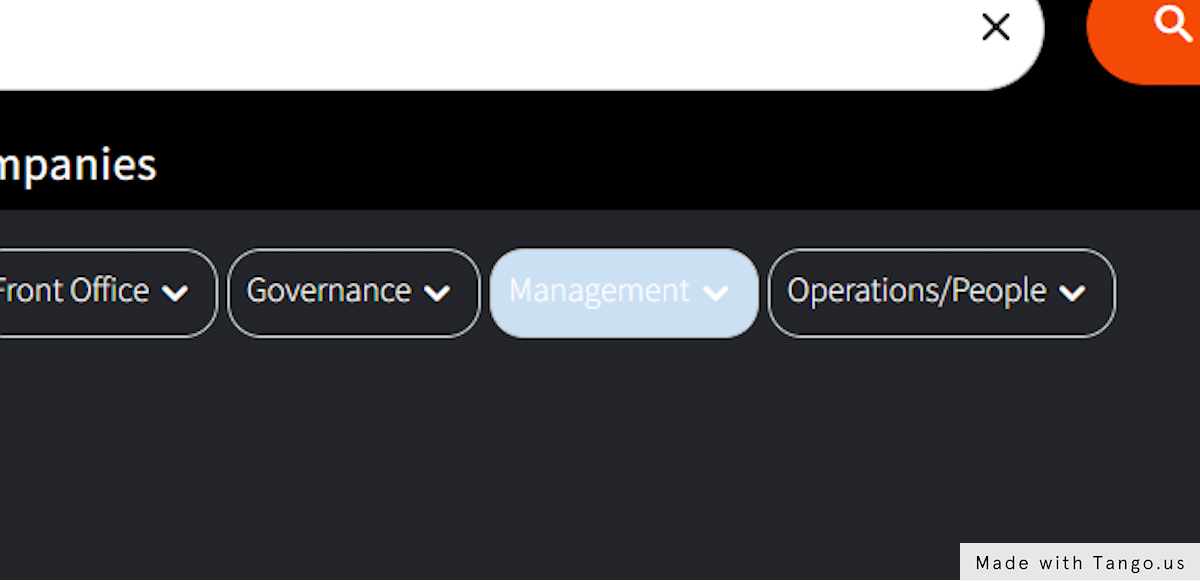Open the Governance filter dropdown
This screenshot has width=1200, height=581.
(354, 293)
